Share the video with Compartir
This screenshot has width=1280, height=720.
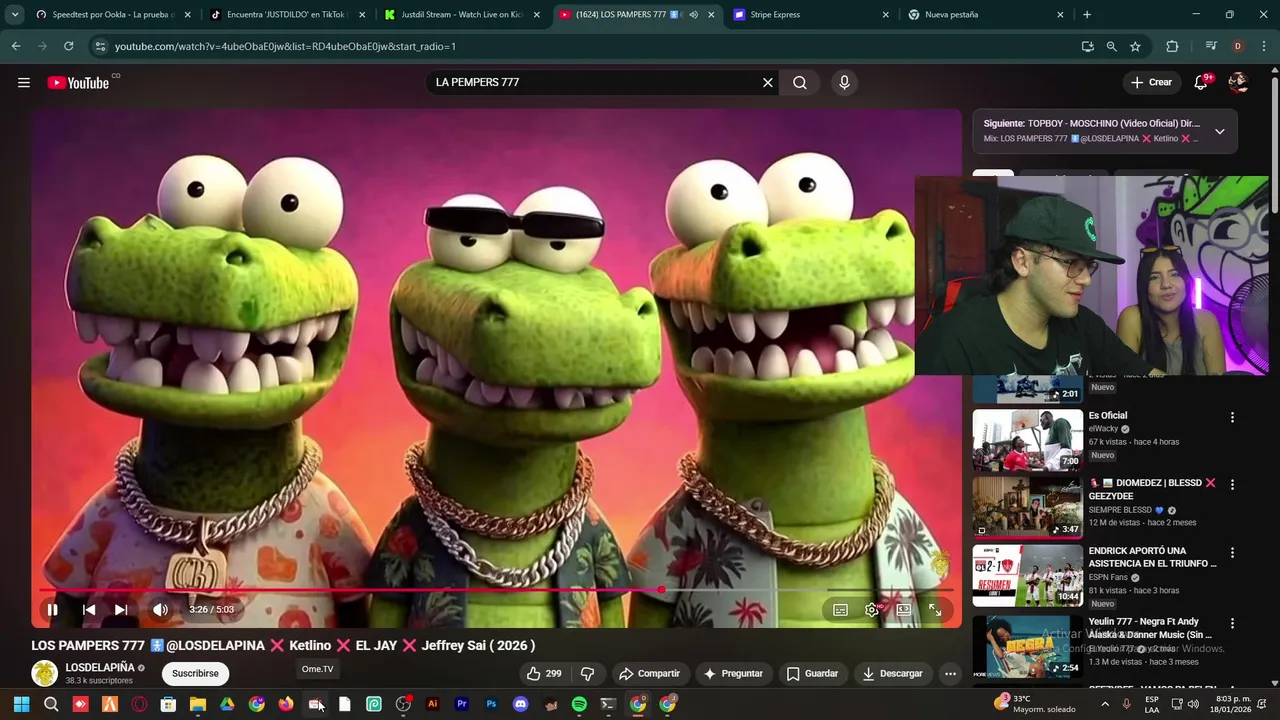(x=649, y=674)
